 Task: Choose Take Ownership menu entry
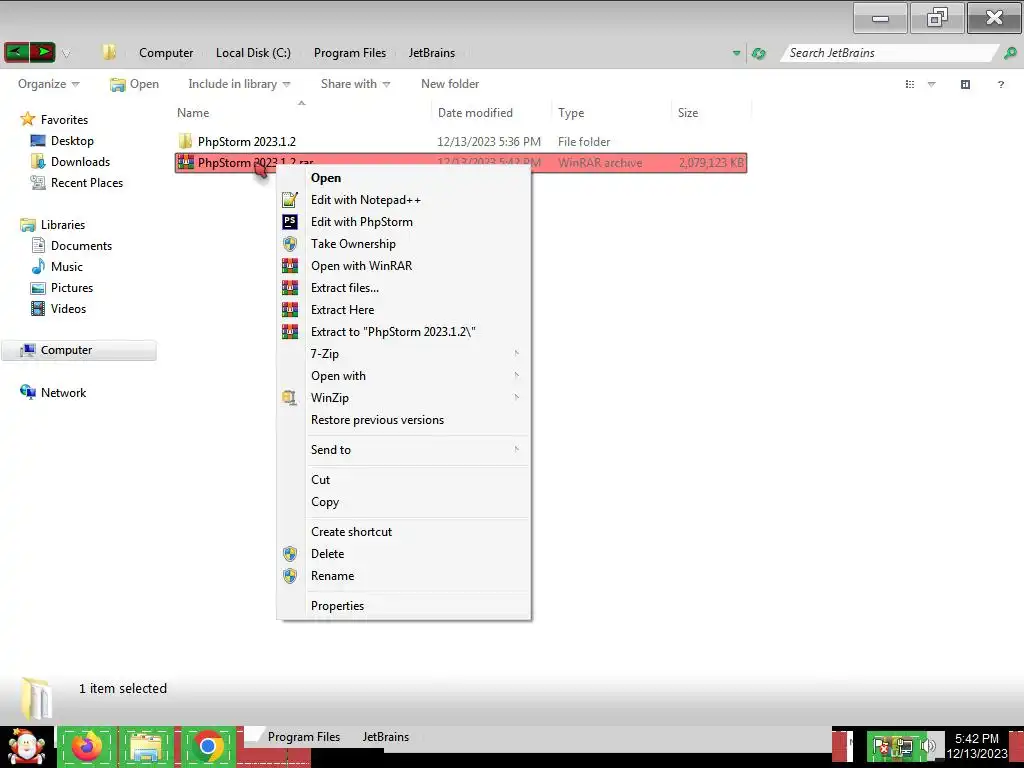pos(404,244)
